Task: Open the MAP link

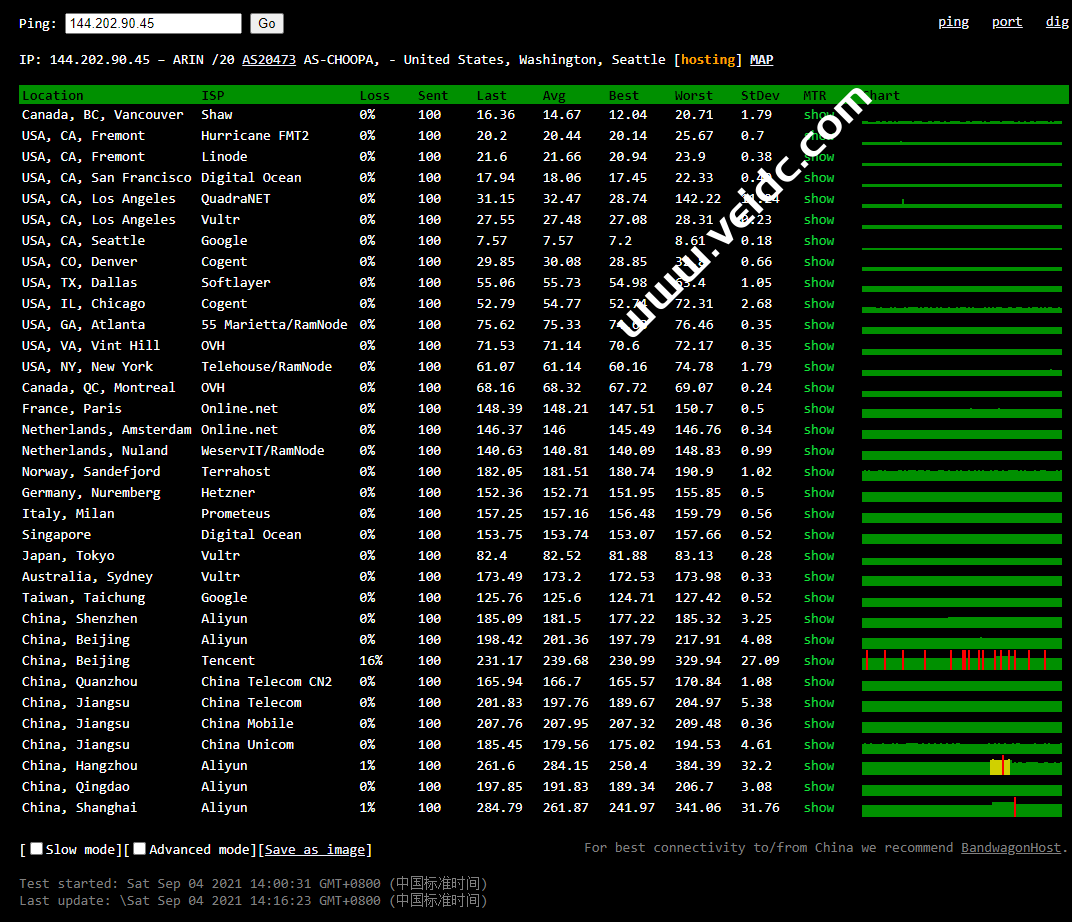Action: point(761,60)
